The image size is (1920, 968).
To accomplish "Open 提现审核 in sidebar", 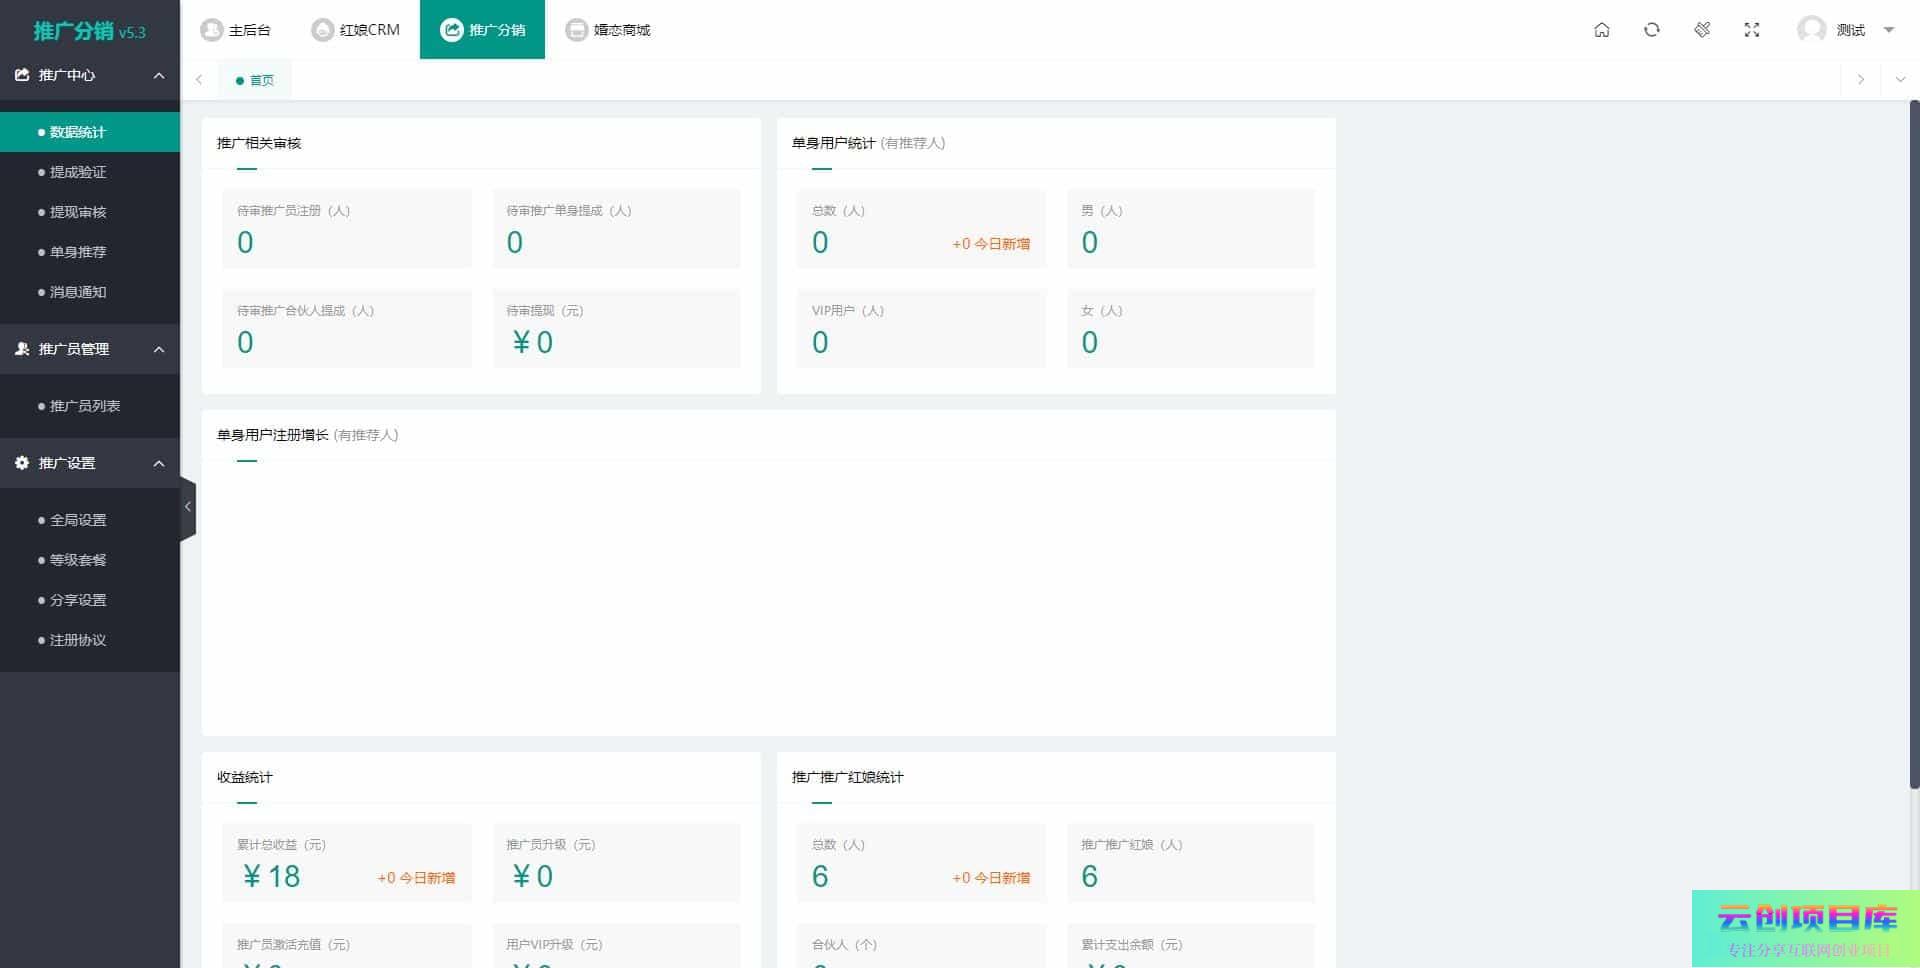I will 78,212.
